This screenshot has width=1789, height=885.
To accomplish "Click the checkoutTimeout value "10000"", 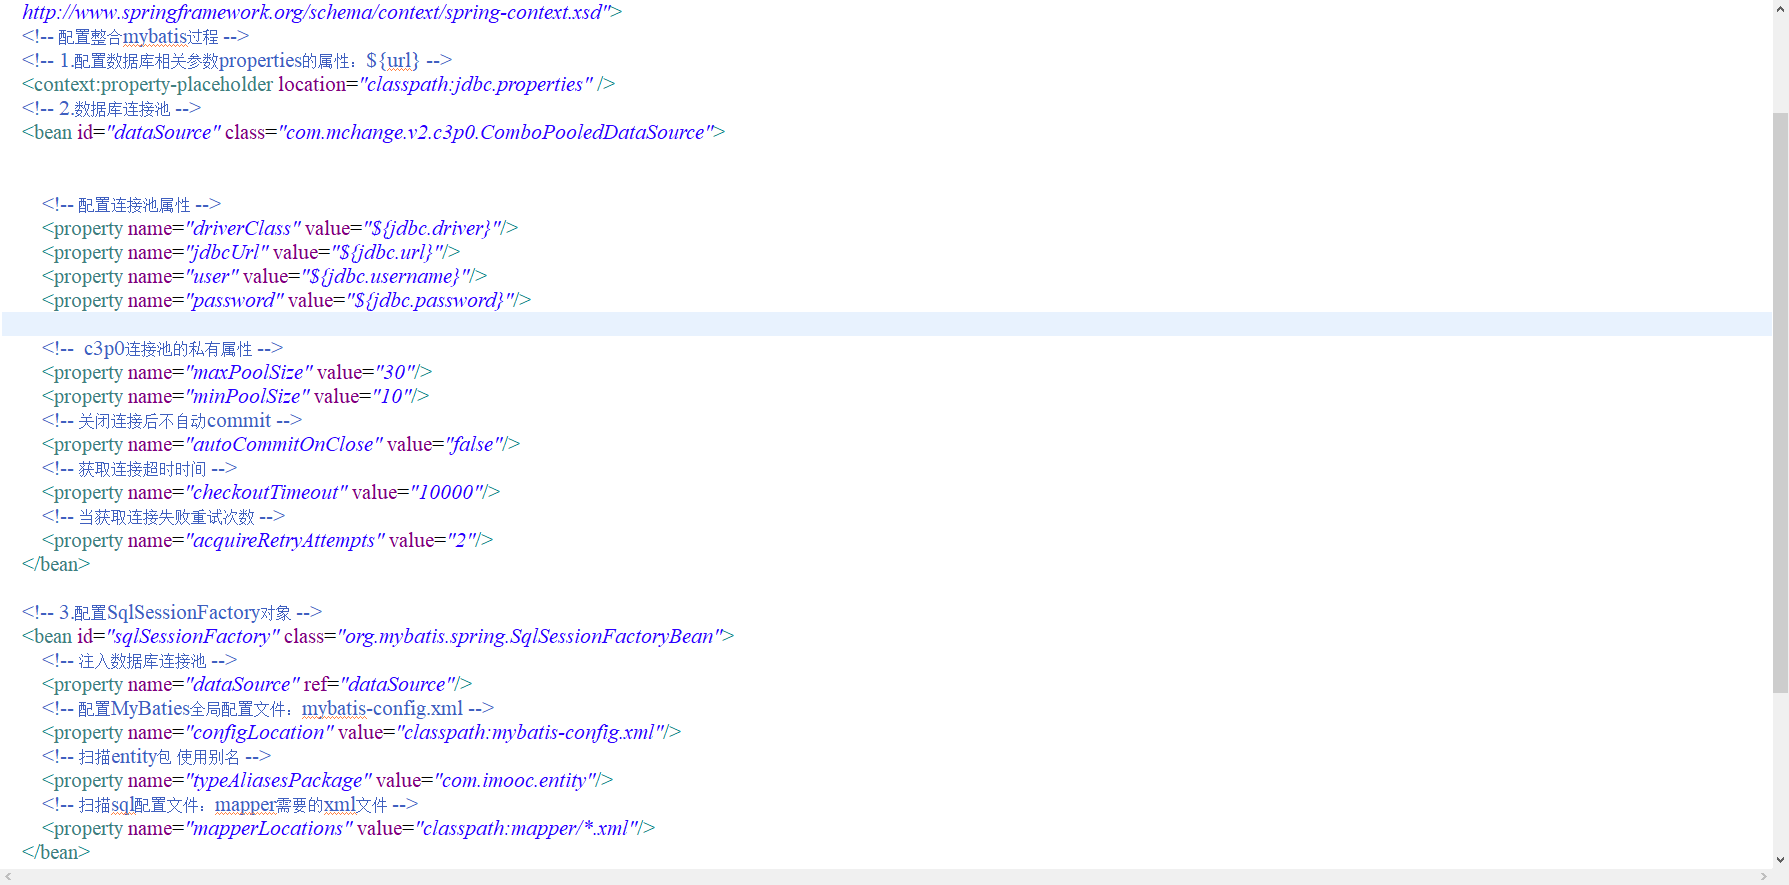I will 446,493.
